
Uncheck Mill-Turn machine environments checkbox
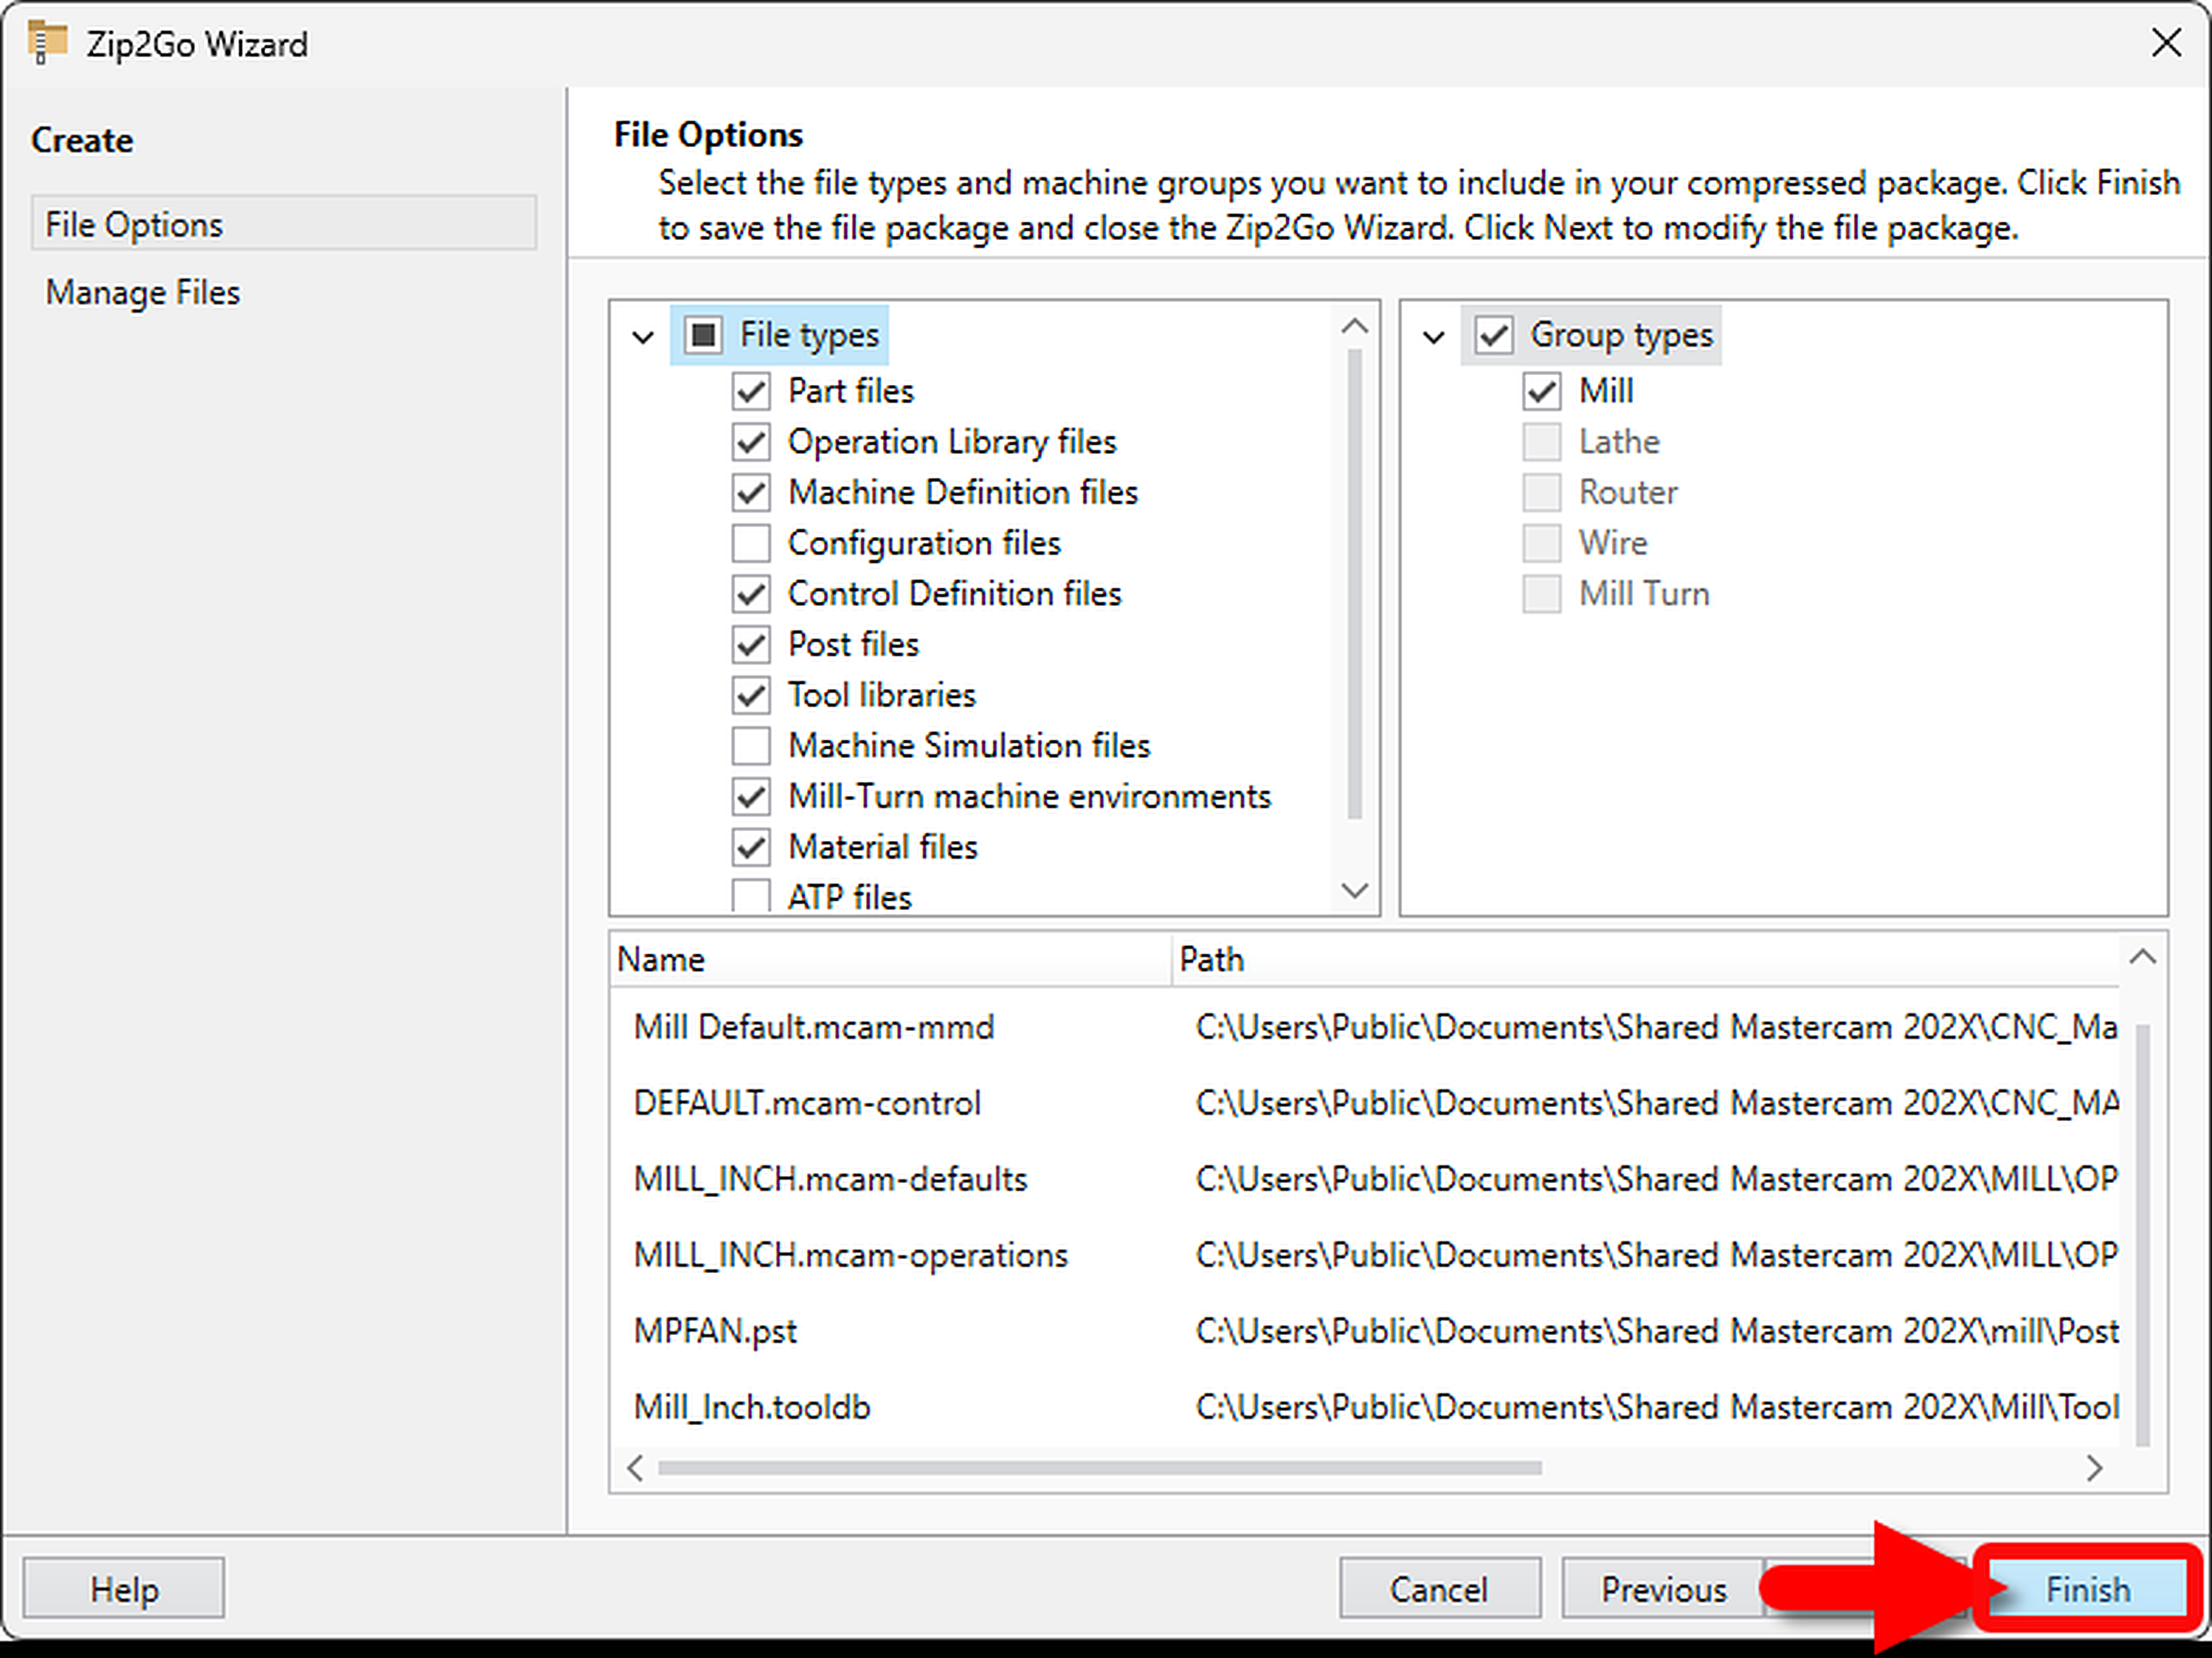coord(751,797)
